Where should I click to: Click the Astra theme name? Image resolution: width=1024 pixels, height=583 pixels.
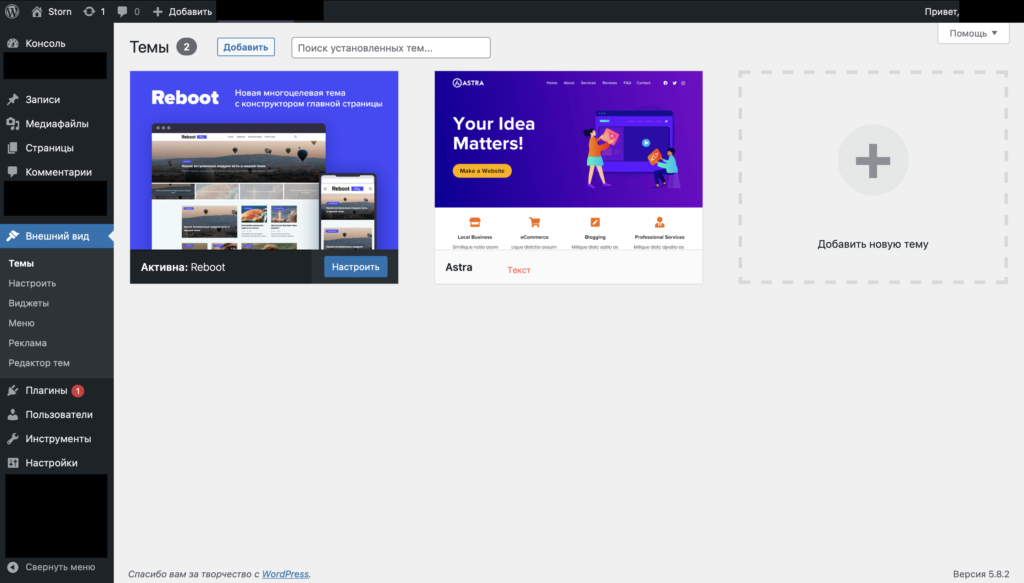[x=458, y=267]
